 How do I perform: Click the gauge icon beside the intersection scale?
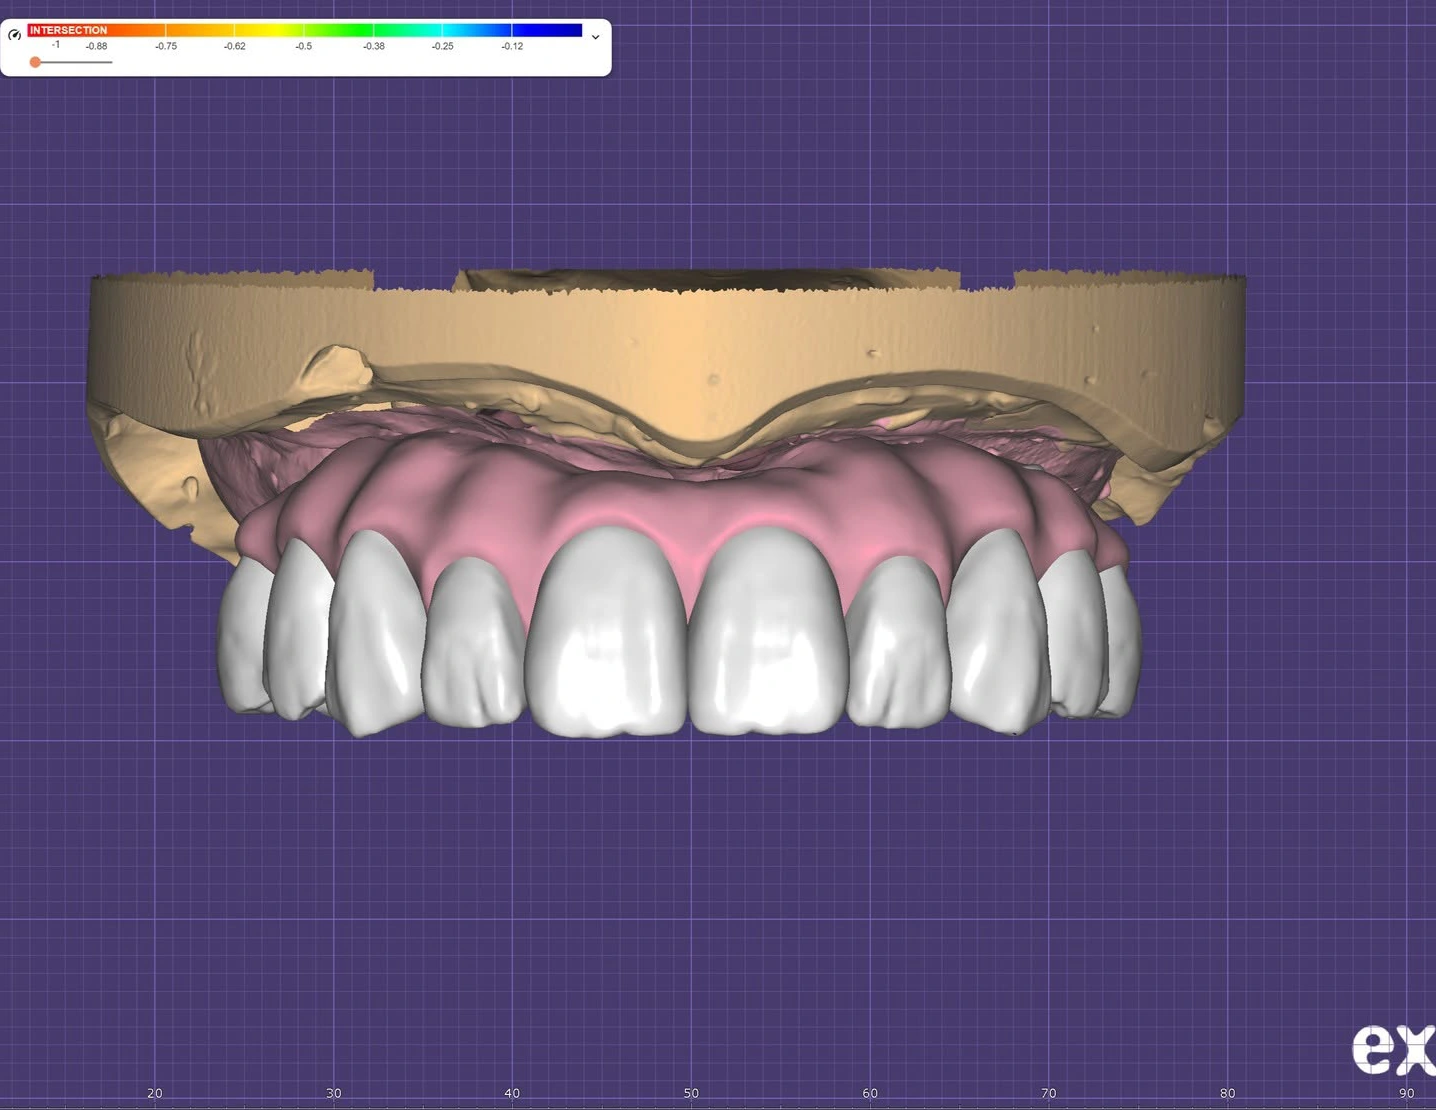coord(14,35)
